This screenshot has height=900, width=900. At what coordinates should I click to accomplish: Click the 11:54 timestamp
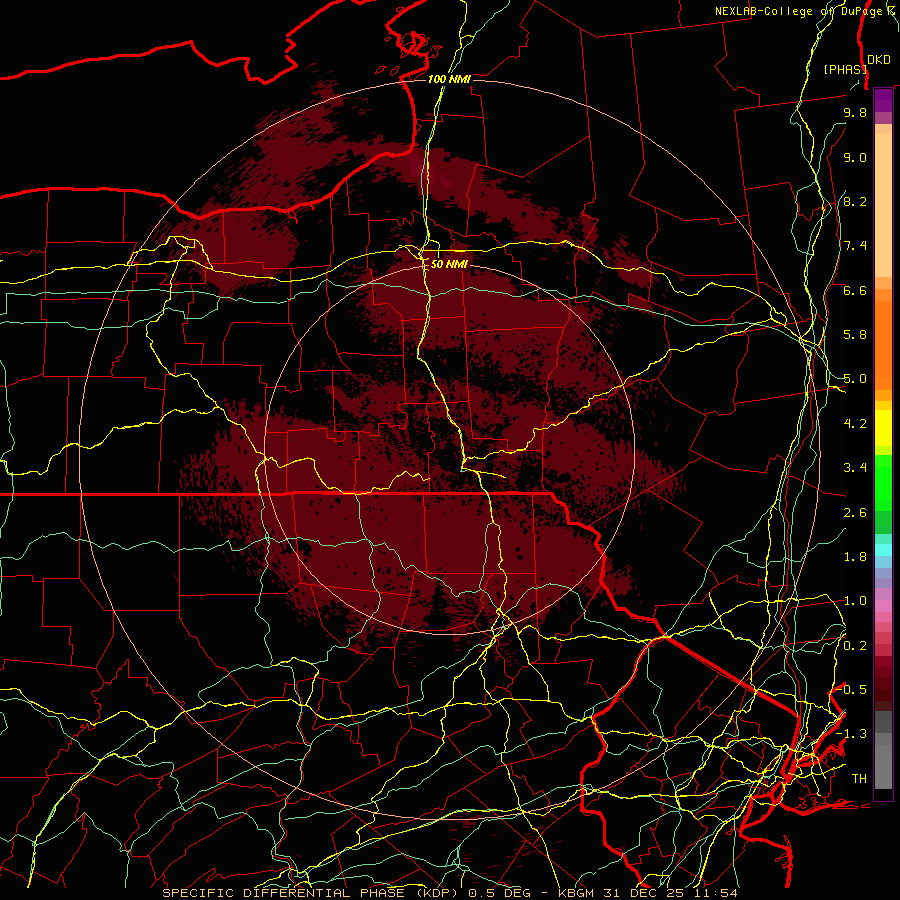point(716,893)
